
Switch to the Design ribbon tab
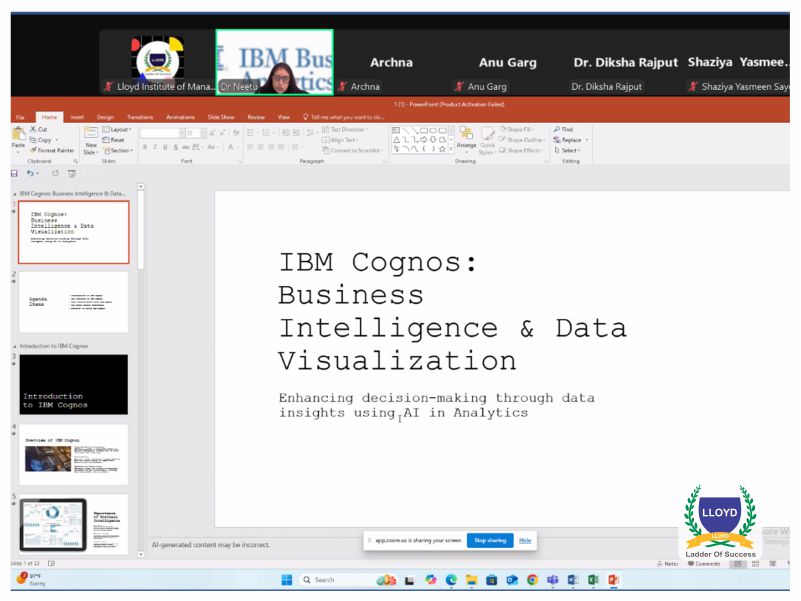tap(105, 117)
